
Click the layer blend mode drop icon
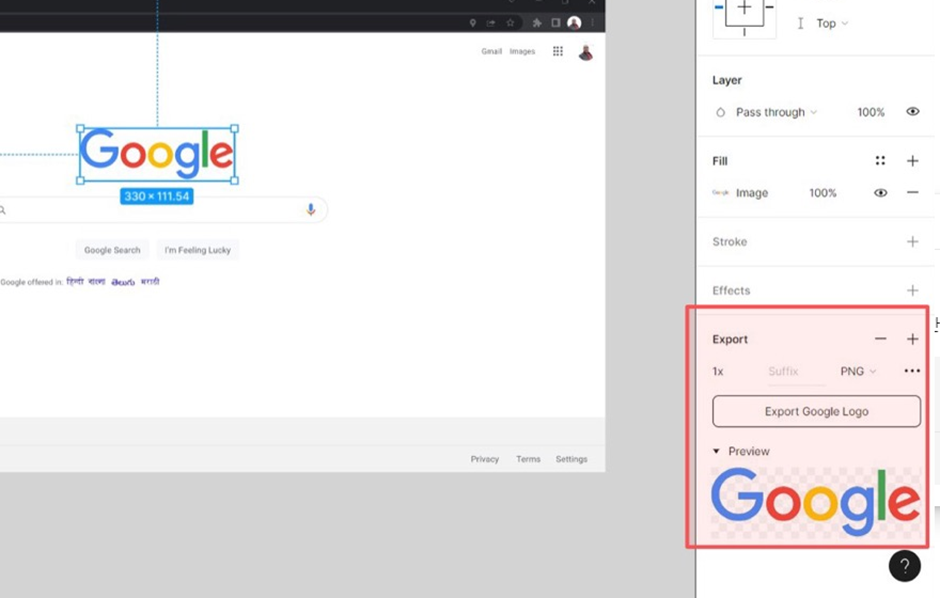(721, 112)
